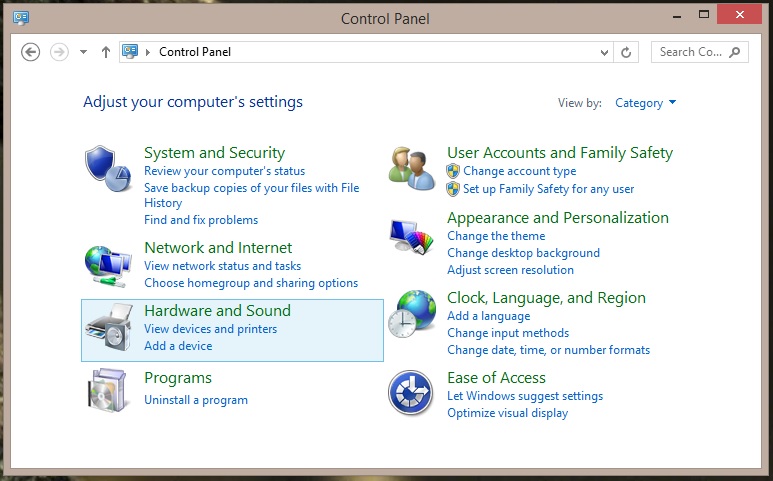773x481 pixels.
Task: Click Change desktop background
Action: [524, 253]
